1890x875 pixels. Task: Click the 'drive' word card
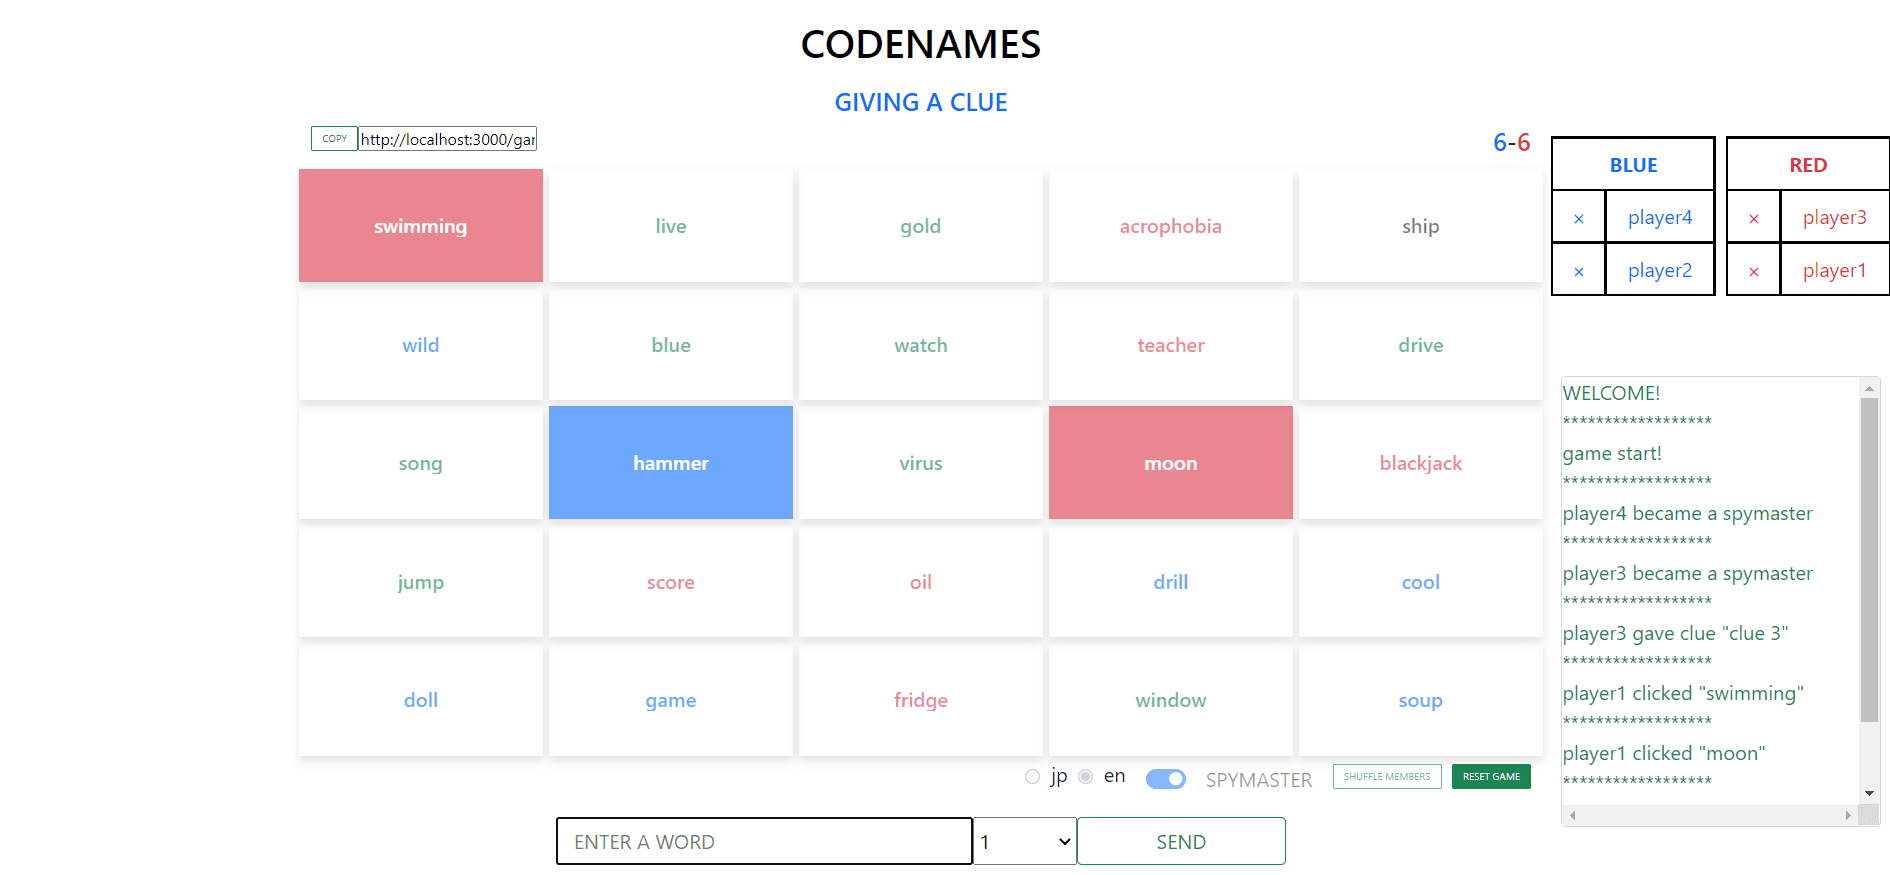point(1421,345)
